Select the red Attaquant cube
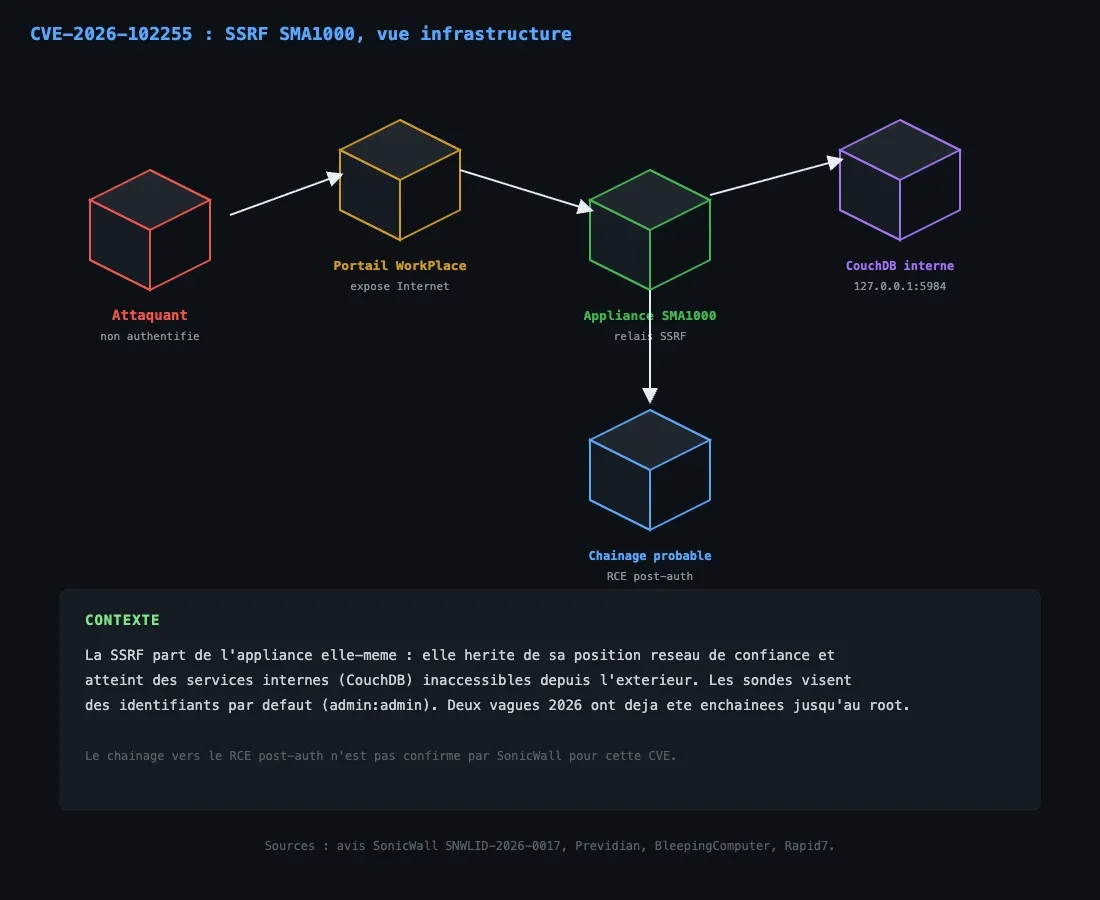1100x900 pixels. pyautogui.click(x=150, y=230)
